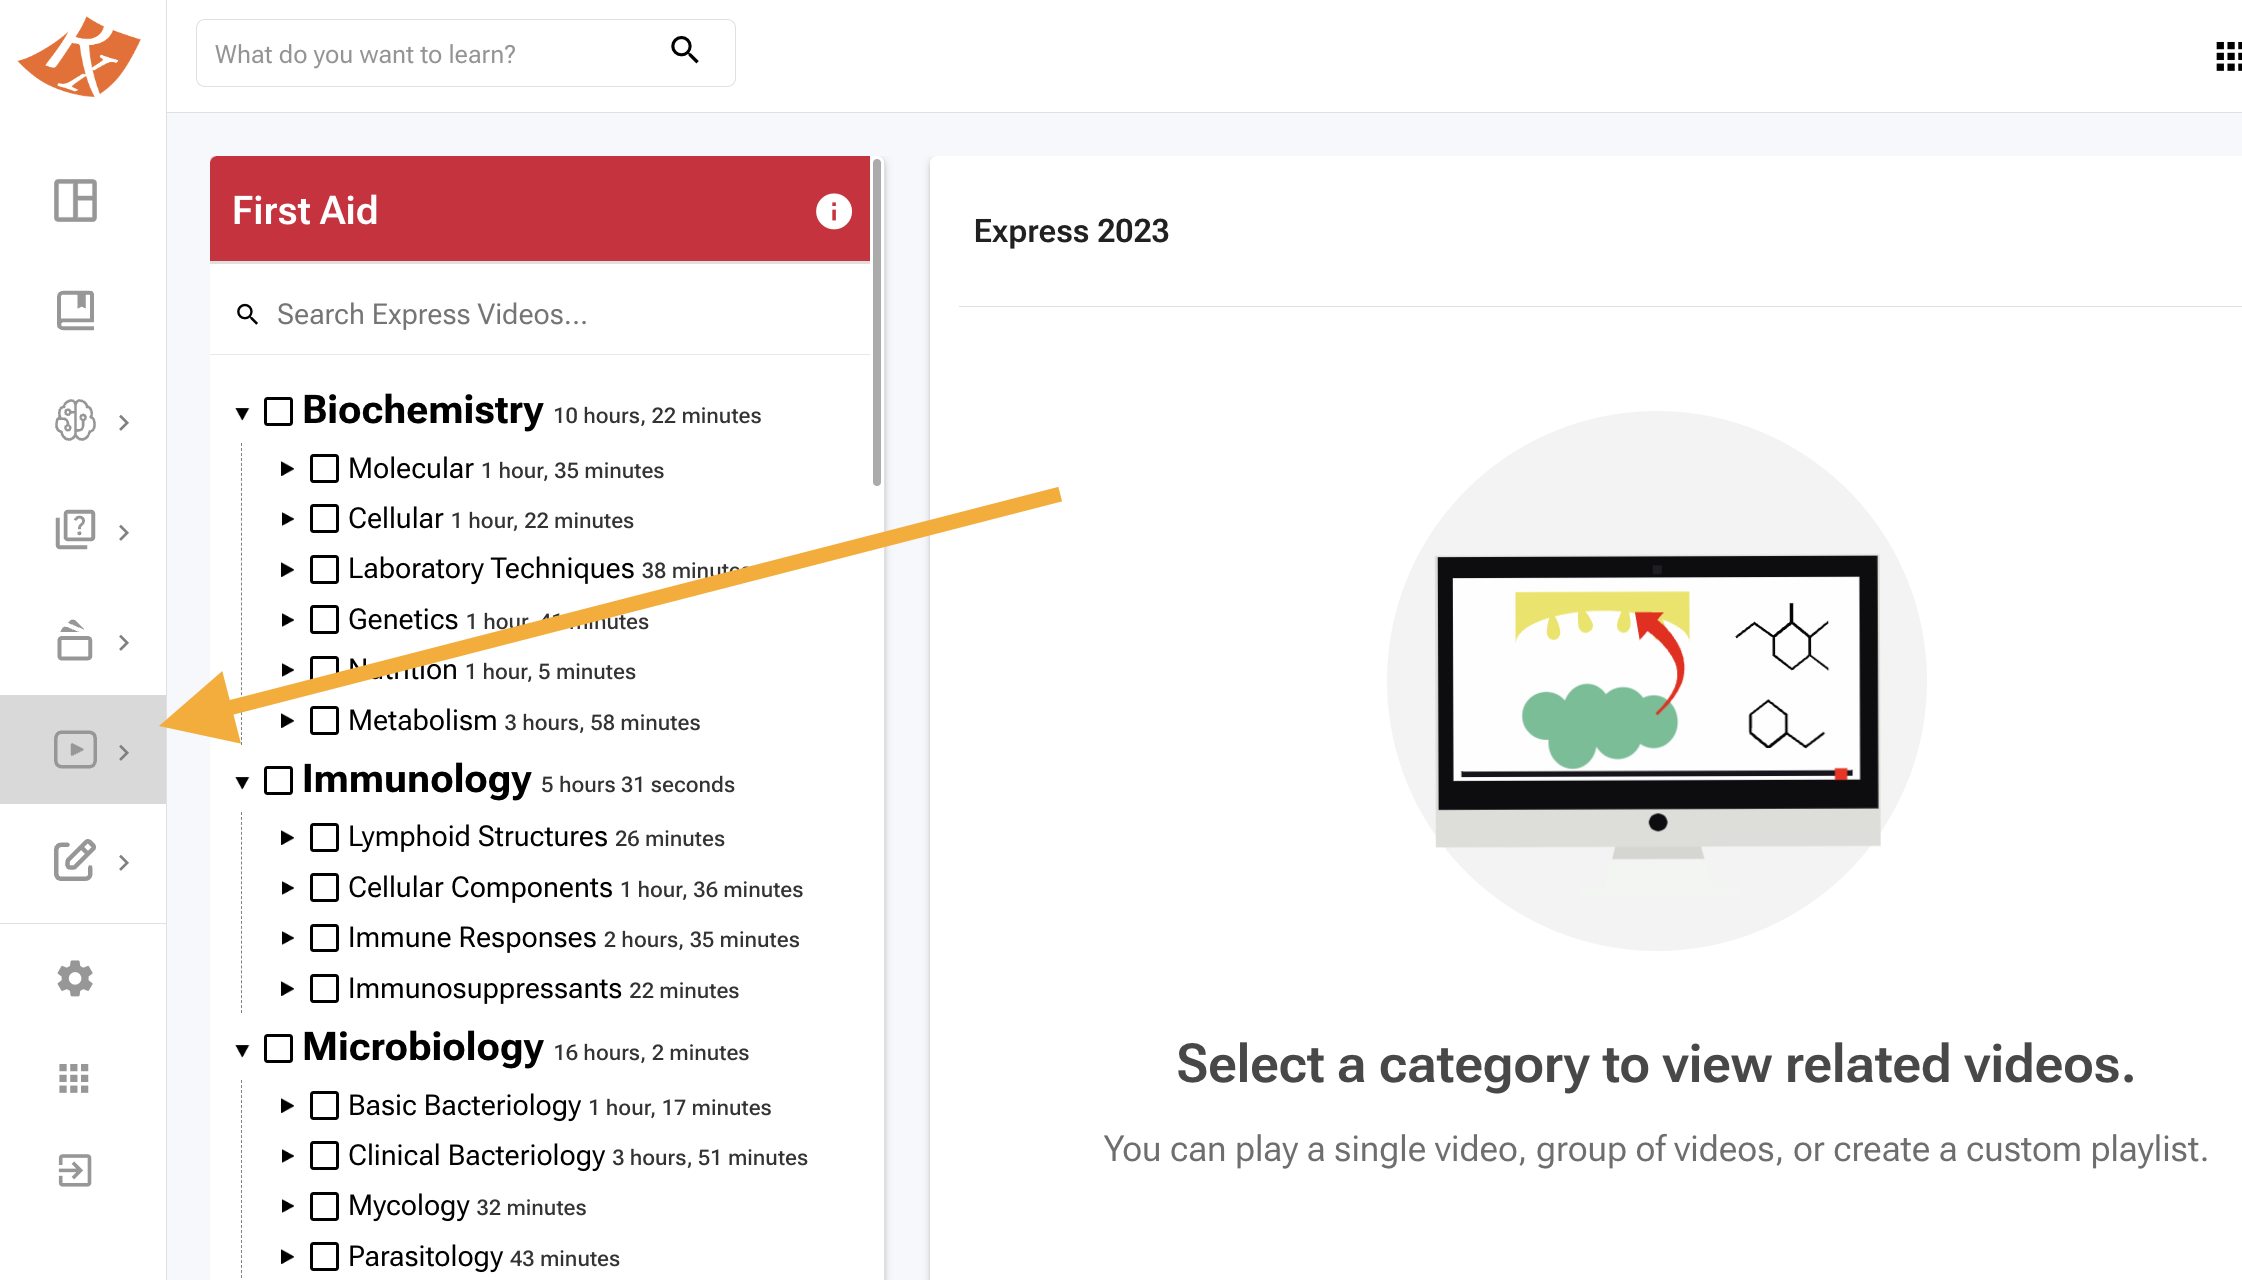This screenshot has height=1280, width=2242.
Task: Expand the Metabolism subcategory arrow
Action: [287, 720]
